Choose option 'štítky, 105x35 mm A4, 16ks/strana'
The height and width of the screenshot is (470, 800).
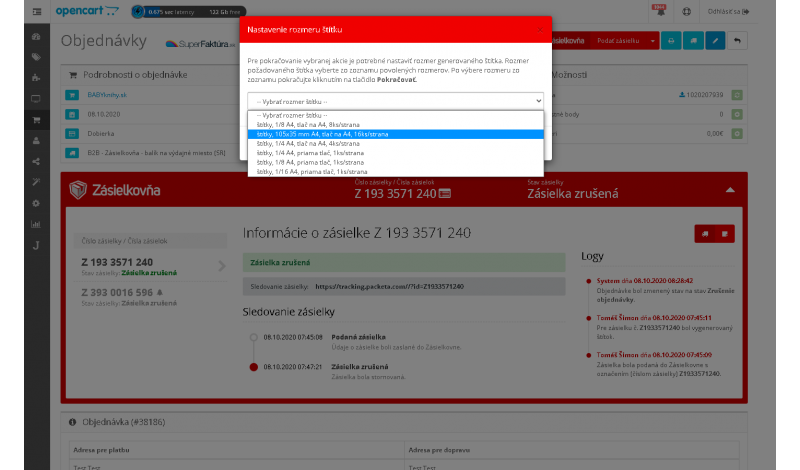[x=395, y=134]
